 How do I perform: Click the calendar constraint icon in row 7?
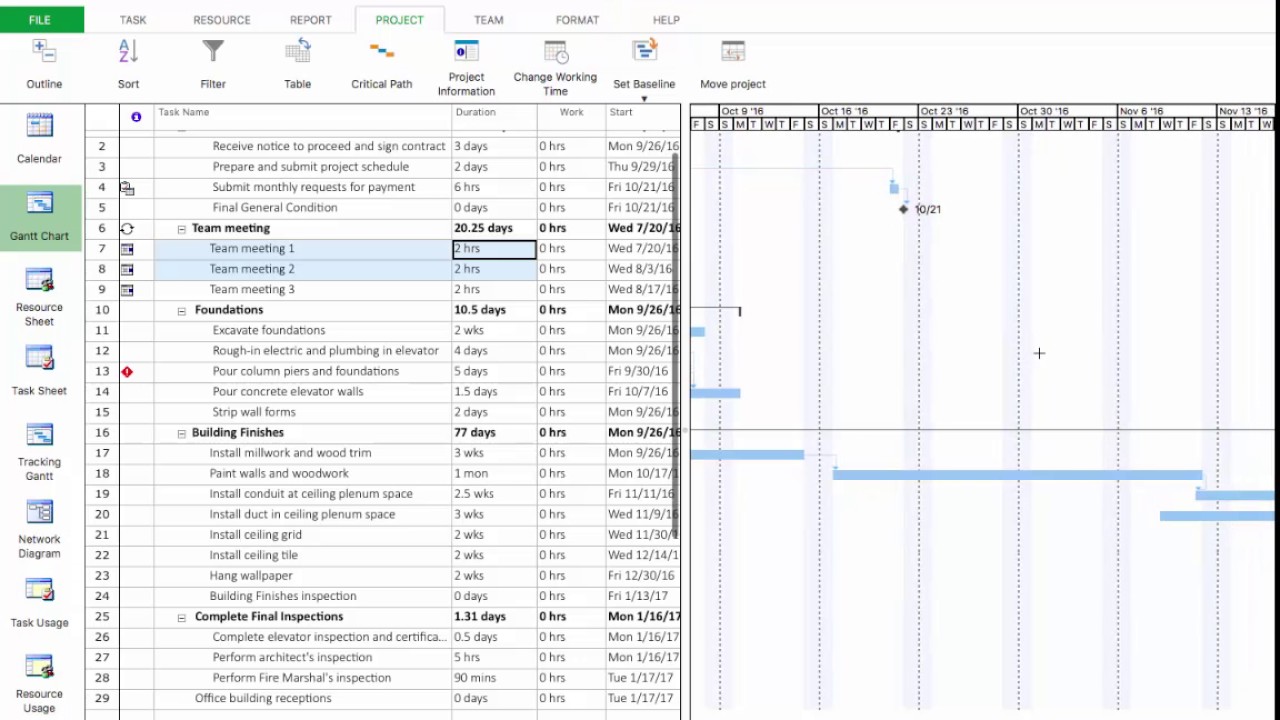tap(127, 249)
